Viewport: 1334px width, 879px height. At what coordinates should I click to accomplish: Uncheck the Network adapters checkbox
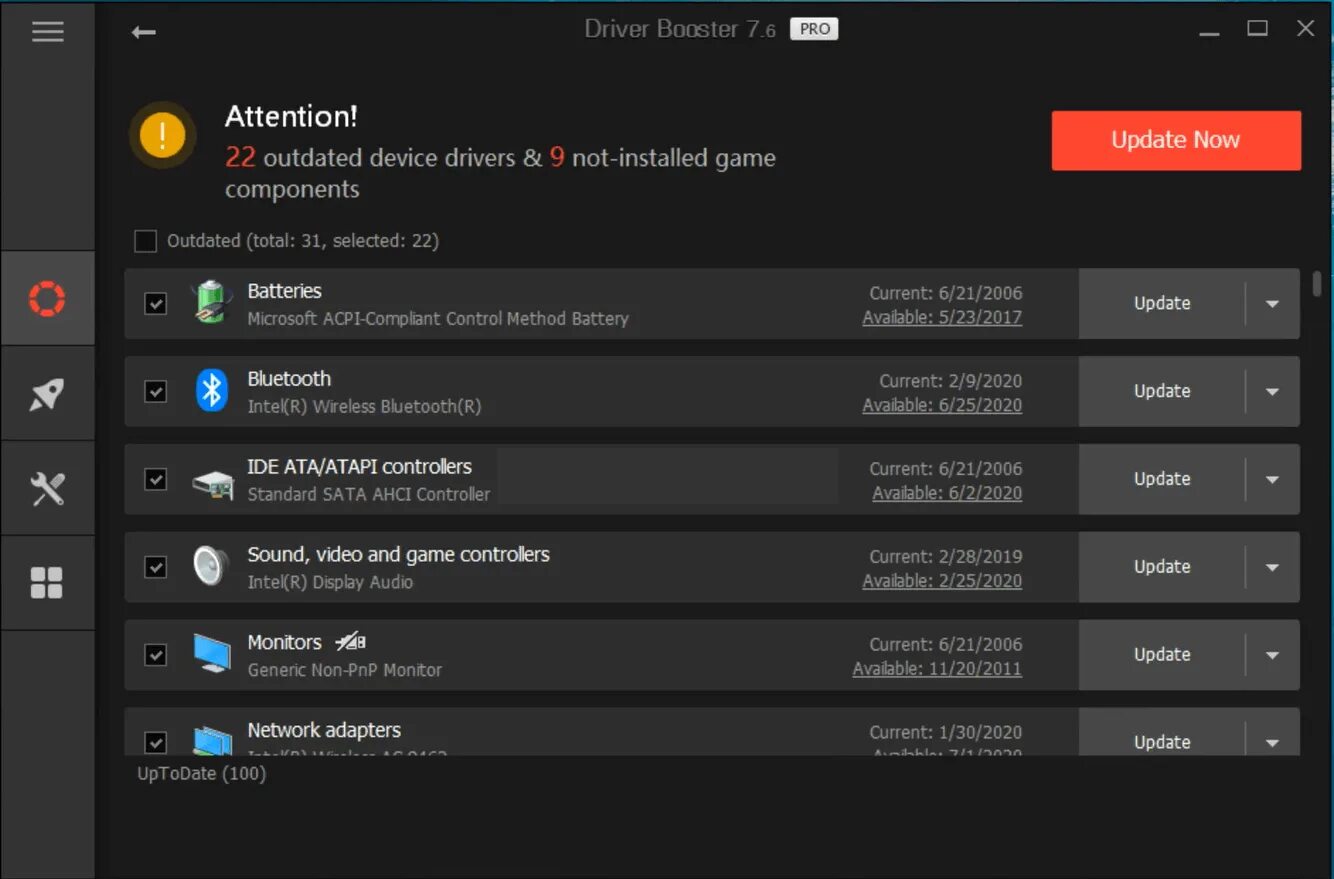pos(156,742)
